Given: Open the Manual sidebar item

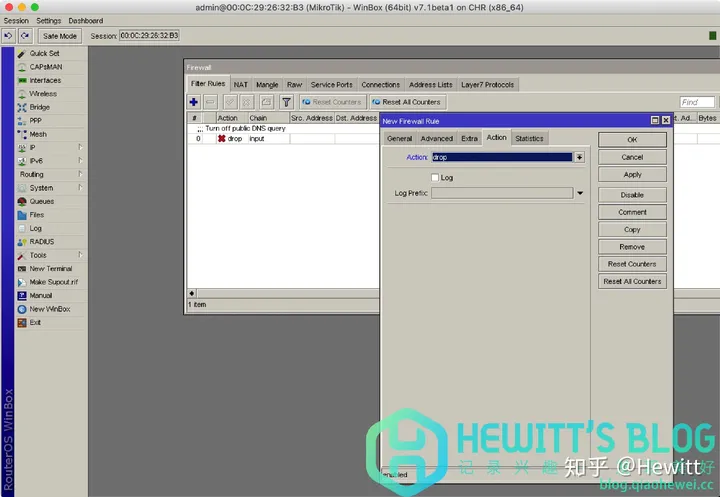Looking at the screenshot, I should 40,295.
